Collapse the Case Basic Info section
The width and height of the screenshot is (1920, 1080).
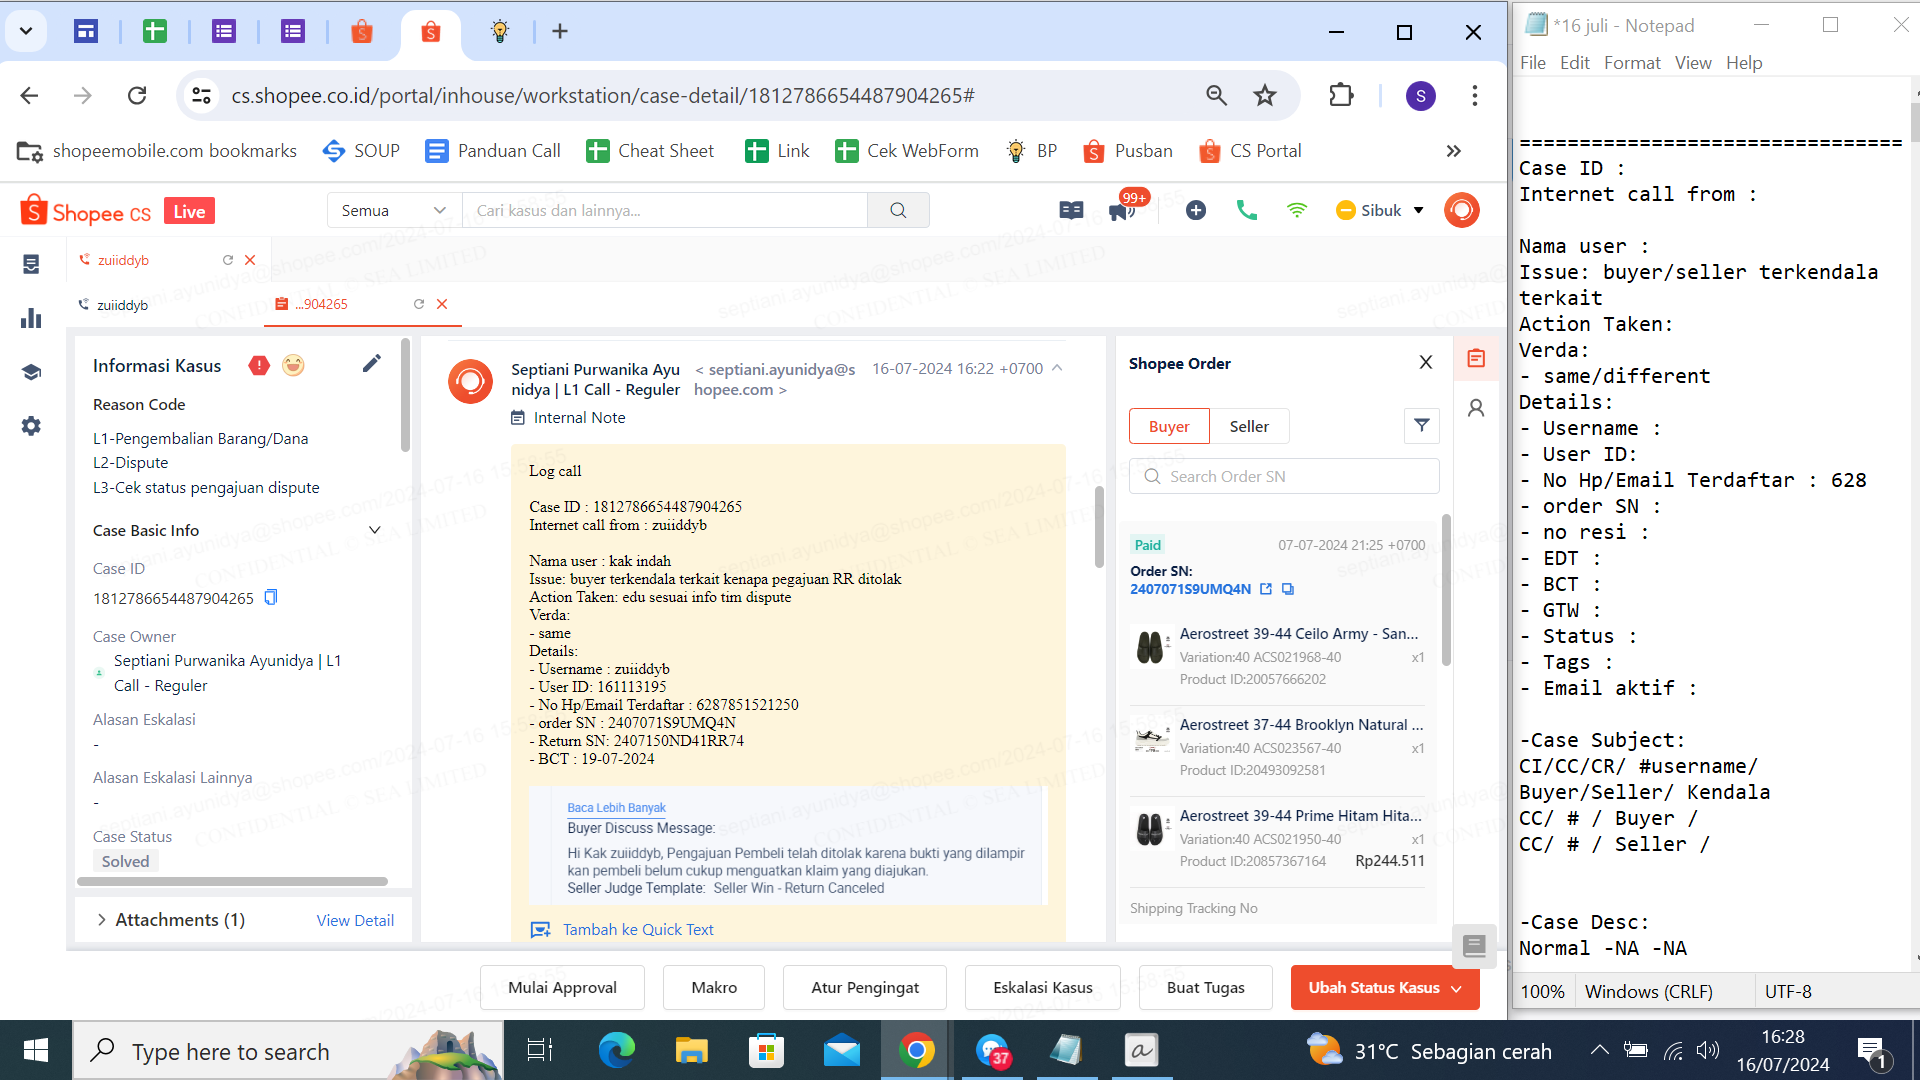pos(375,530)
